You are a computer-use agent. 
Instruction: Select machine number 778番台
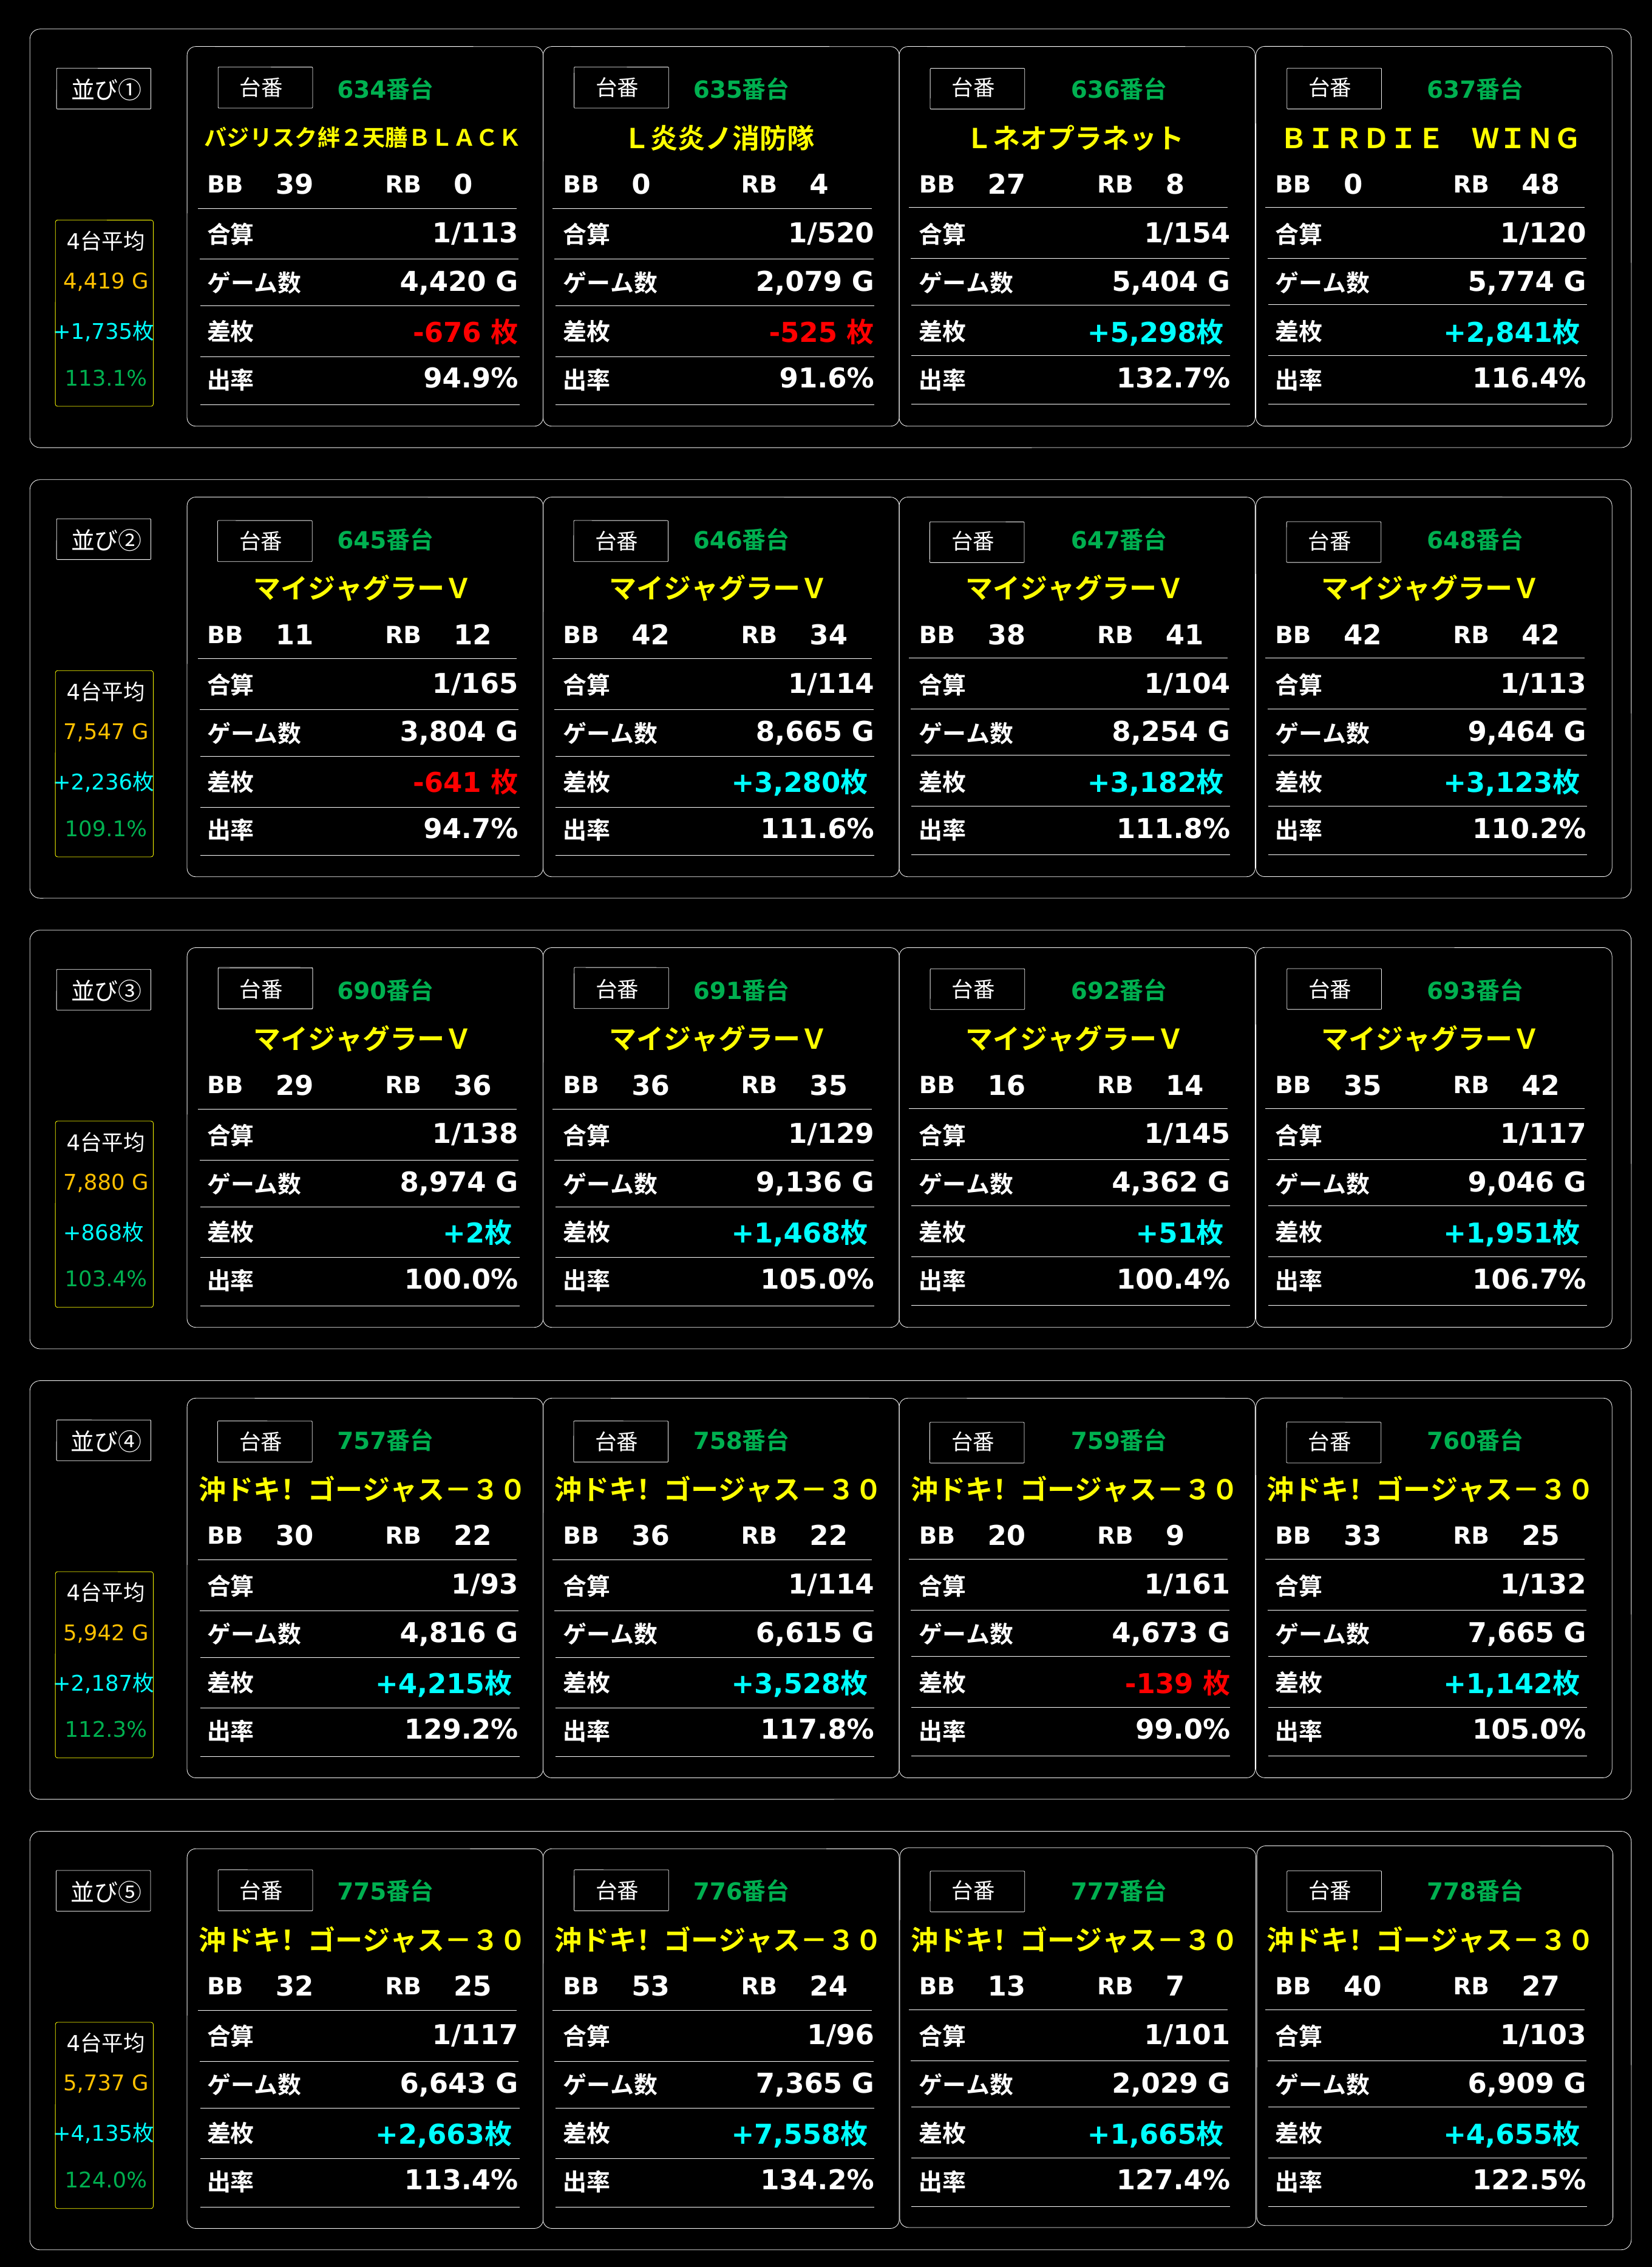click(1474, 1891)
